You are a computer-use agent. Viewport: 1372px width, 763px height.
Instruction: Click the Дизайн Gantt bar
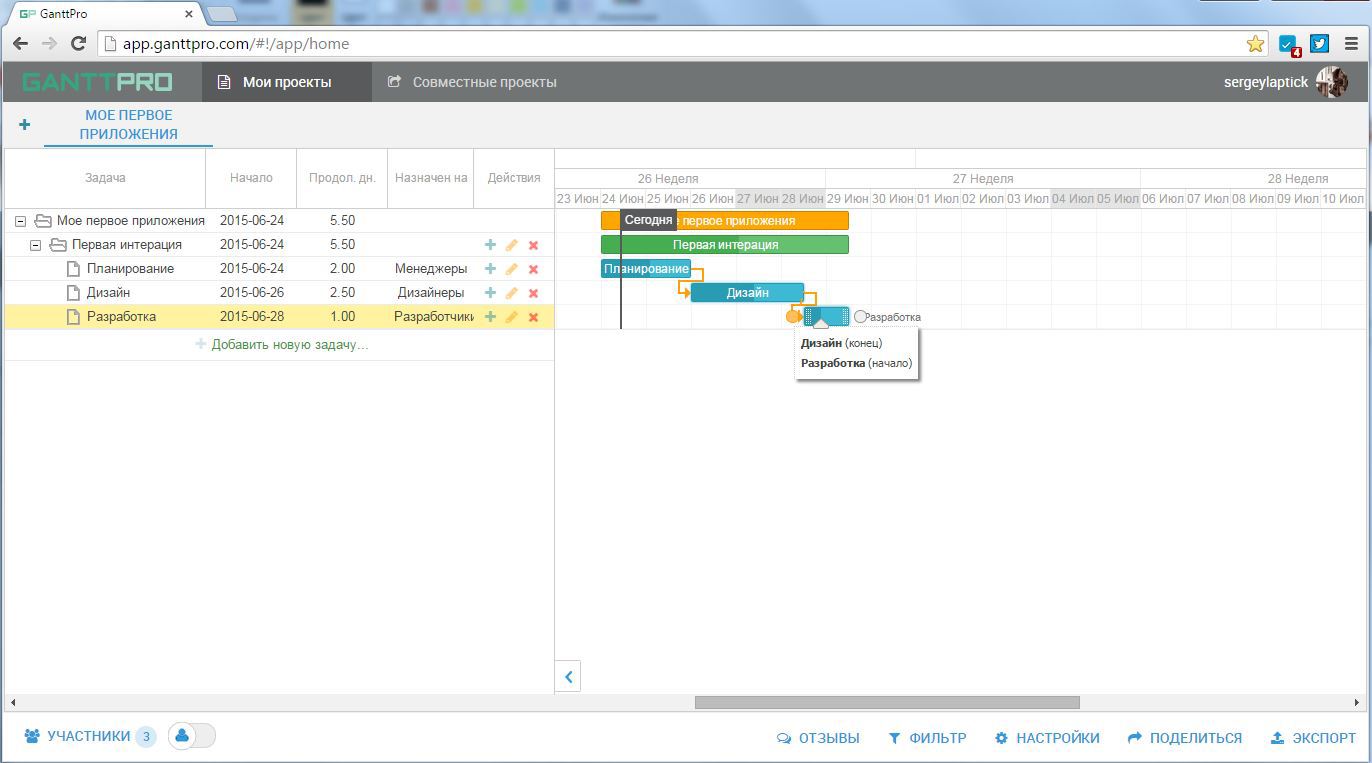(747, 293)
